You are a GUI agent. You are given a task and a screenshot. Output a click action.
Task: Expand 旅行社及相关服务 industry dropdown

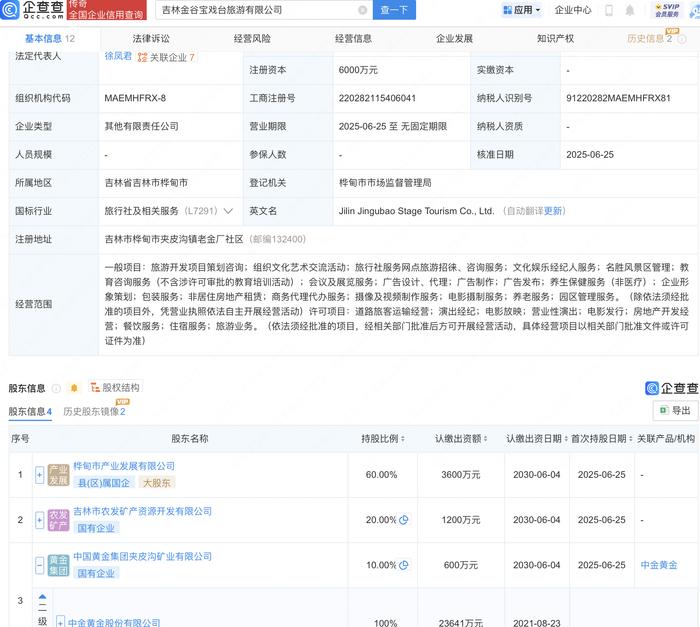pos(228,211)
